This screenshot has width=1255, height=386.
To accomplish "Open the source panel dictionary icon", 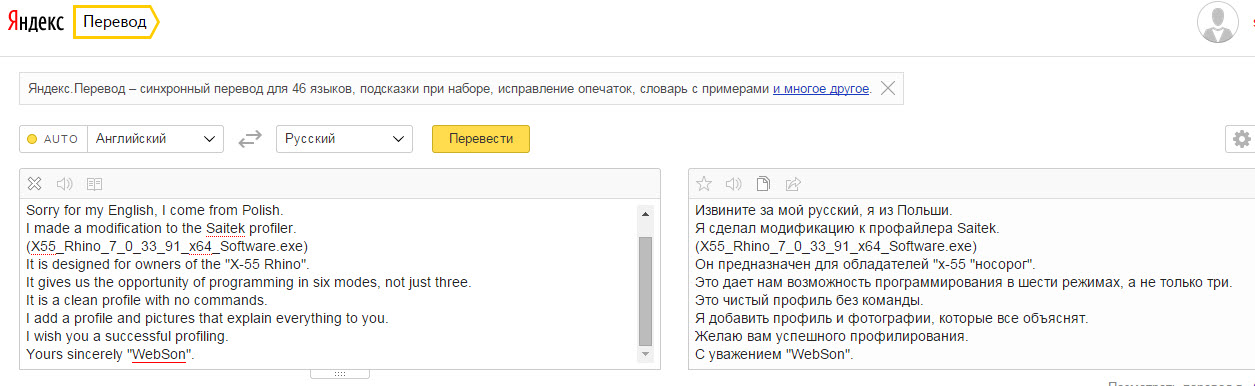I will coord(95,183).
